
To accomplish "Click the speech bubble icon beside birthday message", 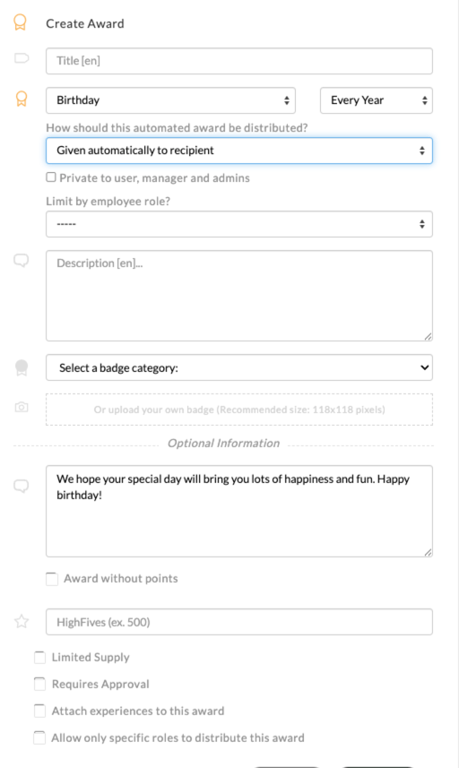I will pyautogui.click(x=21, y=486).
